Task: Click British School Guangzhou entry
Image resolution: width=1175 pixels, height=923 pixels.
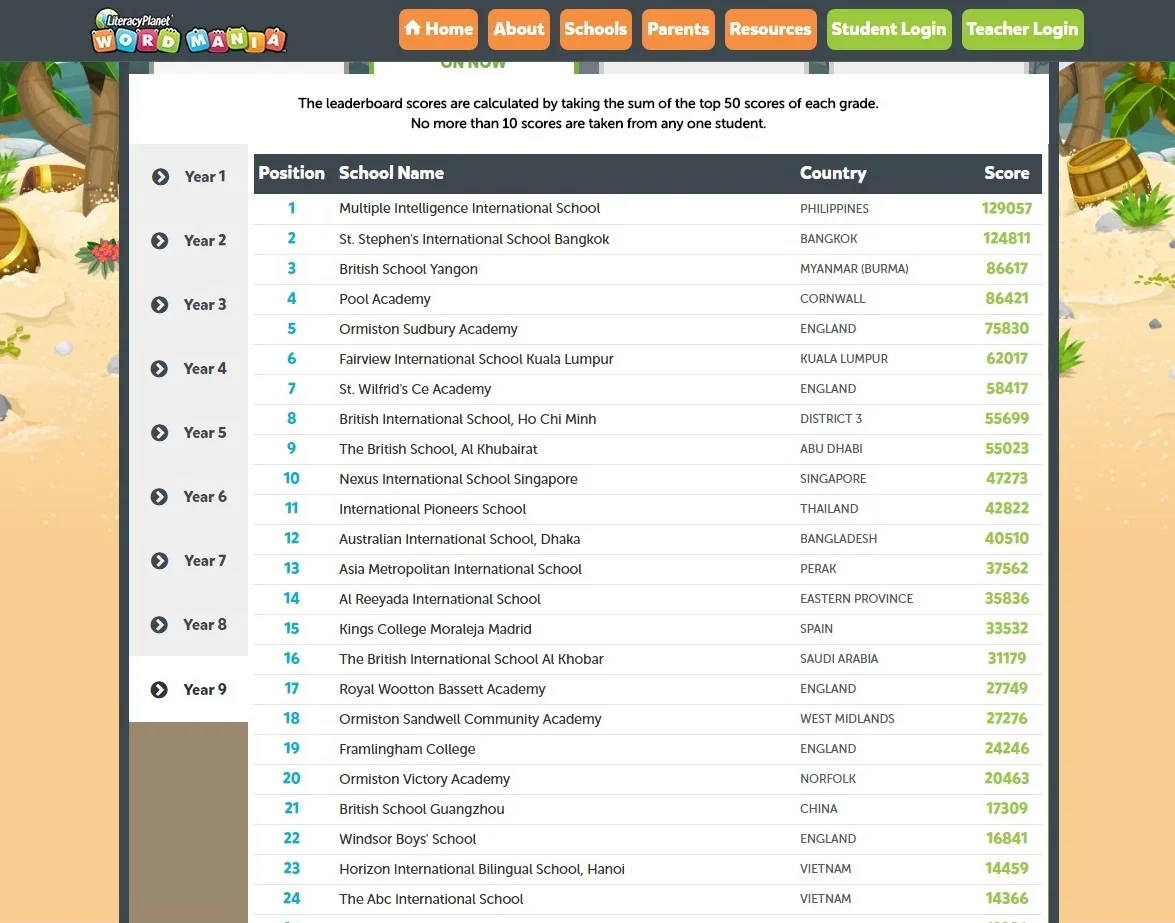Action: pyautogui.click(x=422, y=808)
